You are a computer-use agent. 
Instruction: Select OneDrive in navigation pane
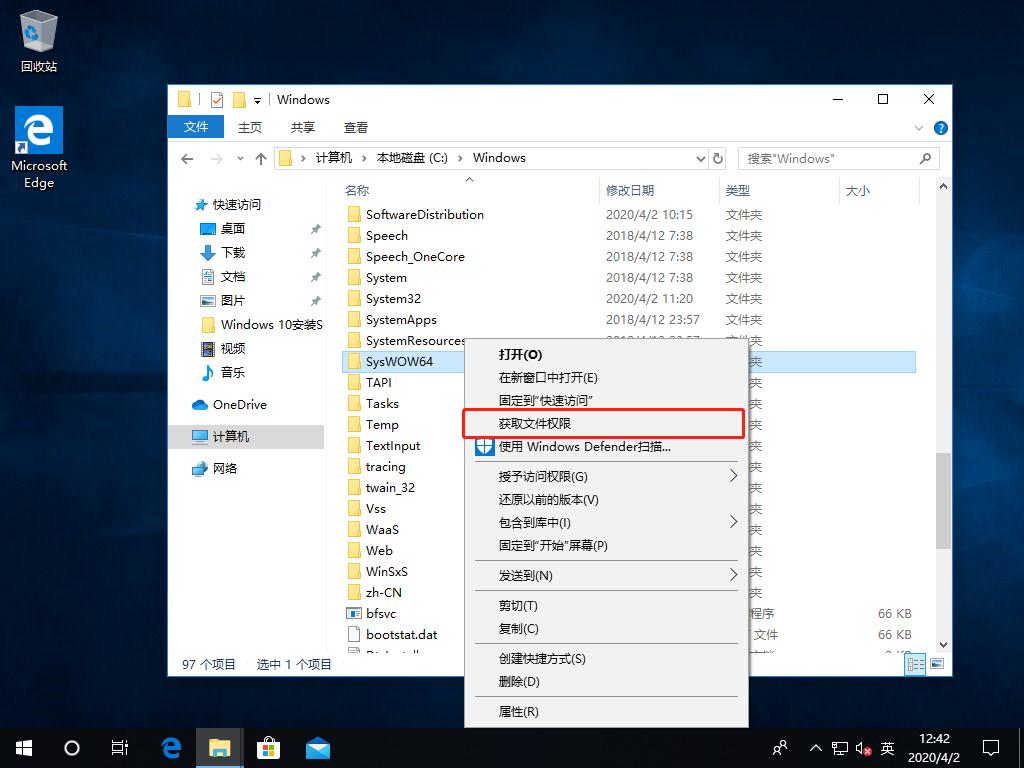point(230,404)
